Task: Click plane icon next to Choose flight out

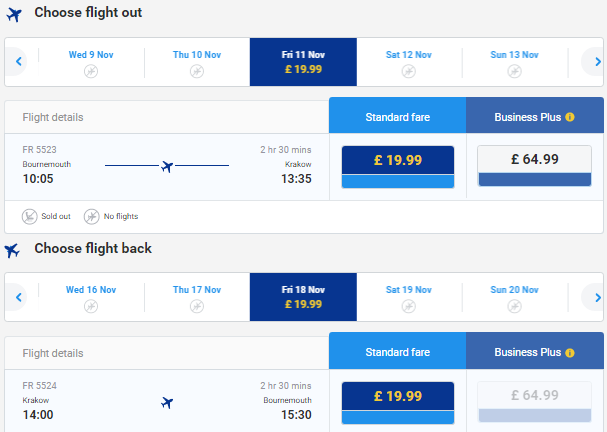Action: [14, 15]
